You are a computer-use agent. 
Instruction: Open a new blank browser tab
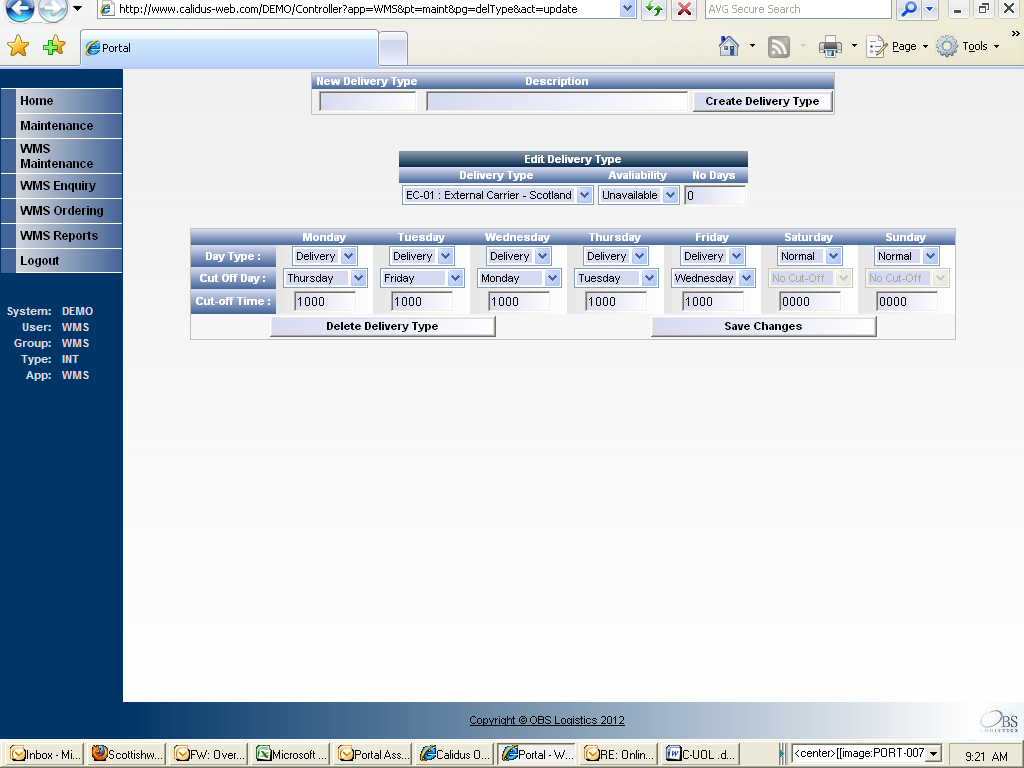392,48
